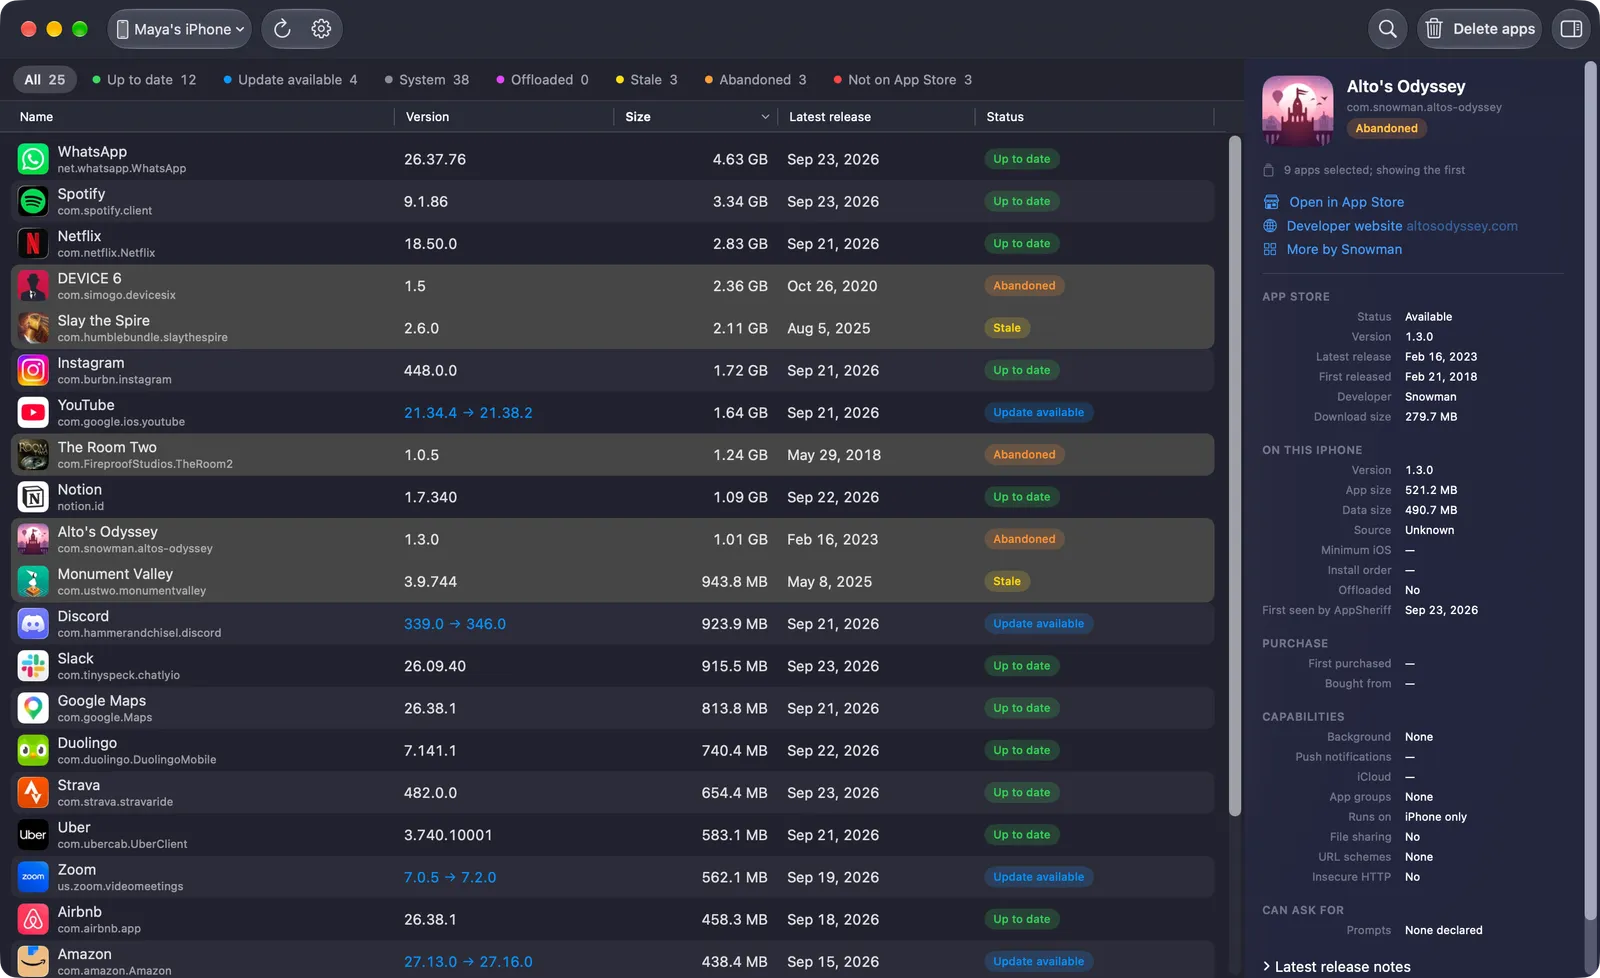Select the All 25 filter tab
The height and width of the screenshot is (978, 1600).
(x=45, y=80)
